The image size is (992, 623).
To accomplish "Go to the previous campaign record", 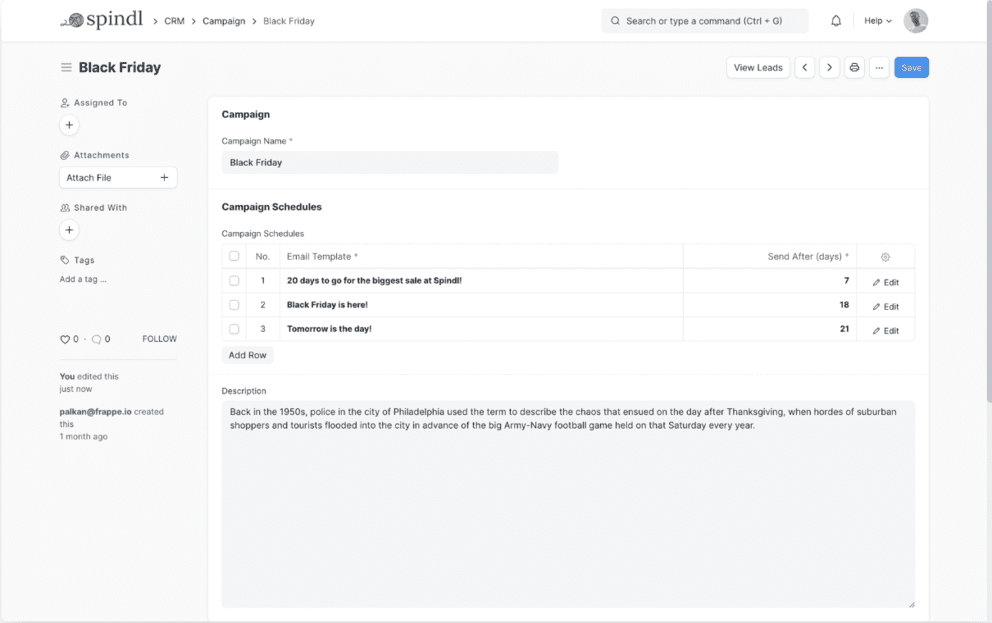I will (805, 68).
